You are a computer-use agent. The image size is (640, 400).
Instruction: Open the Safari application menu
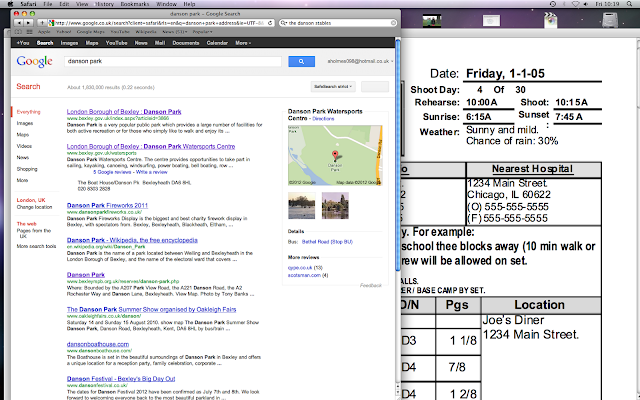tap(28, 4)
